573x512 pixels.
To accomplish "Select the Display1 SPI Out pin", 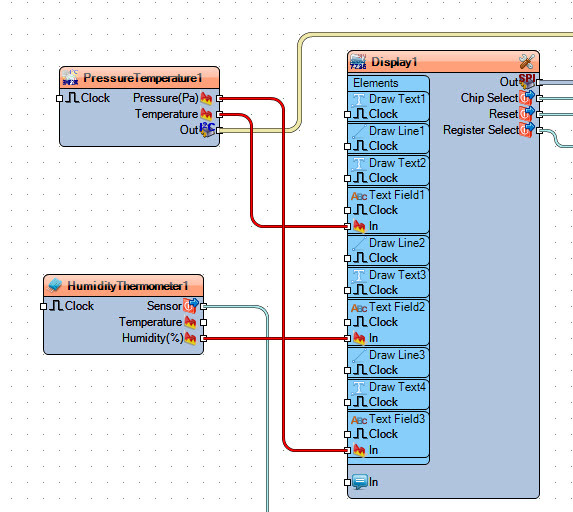I will [x=539, y=82].
